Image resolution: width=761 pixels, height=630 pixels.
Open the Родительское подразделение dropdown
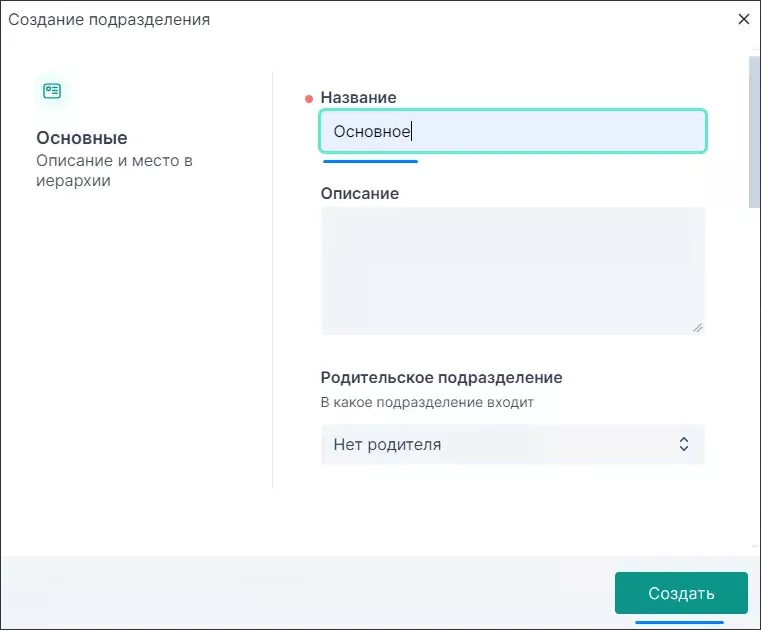513,444
